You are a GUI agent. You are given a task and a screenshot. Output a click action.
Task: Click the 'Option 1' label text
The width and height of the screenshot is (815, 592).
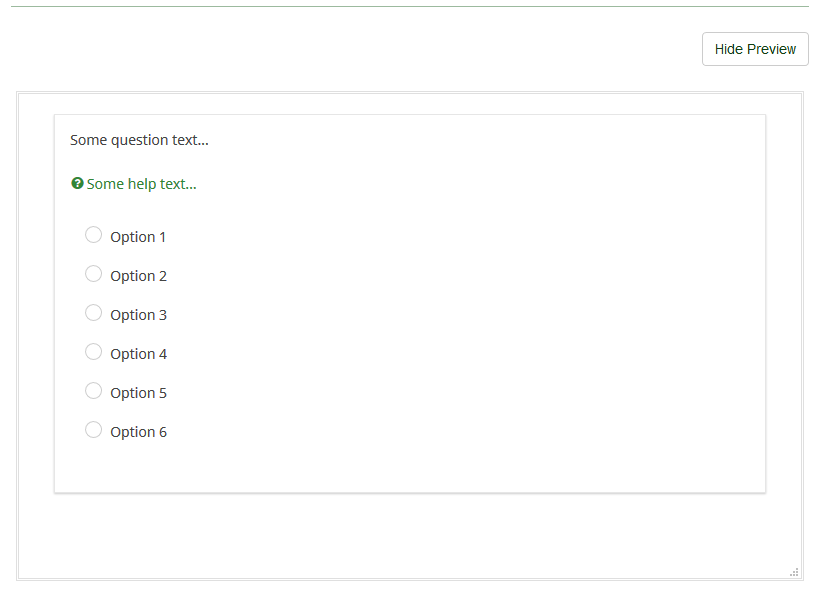(138, 237)
